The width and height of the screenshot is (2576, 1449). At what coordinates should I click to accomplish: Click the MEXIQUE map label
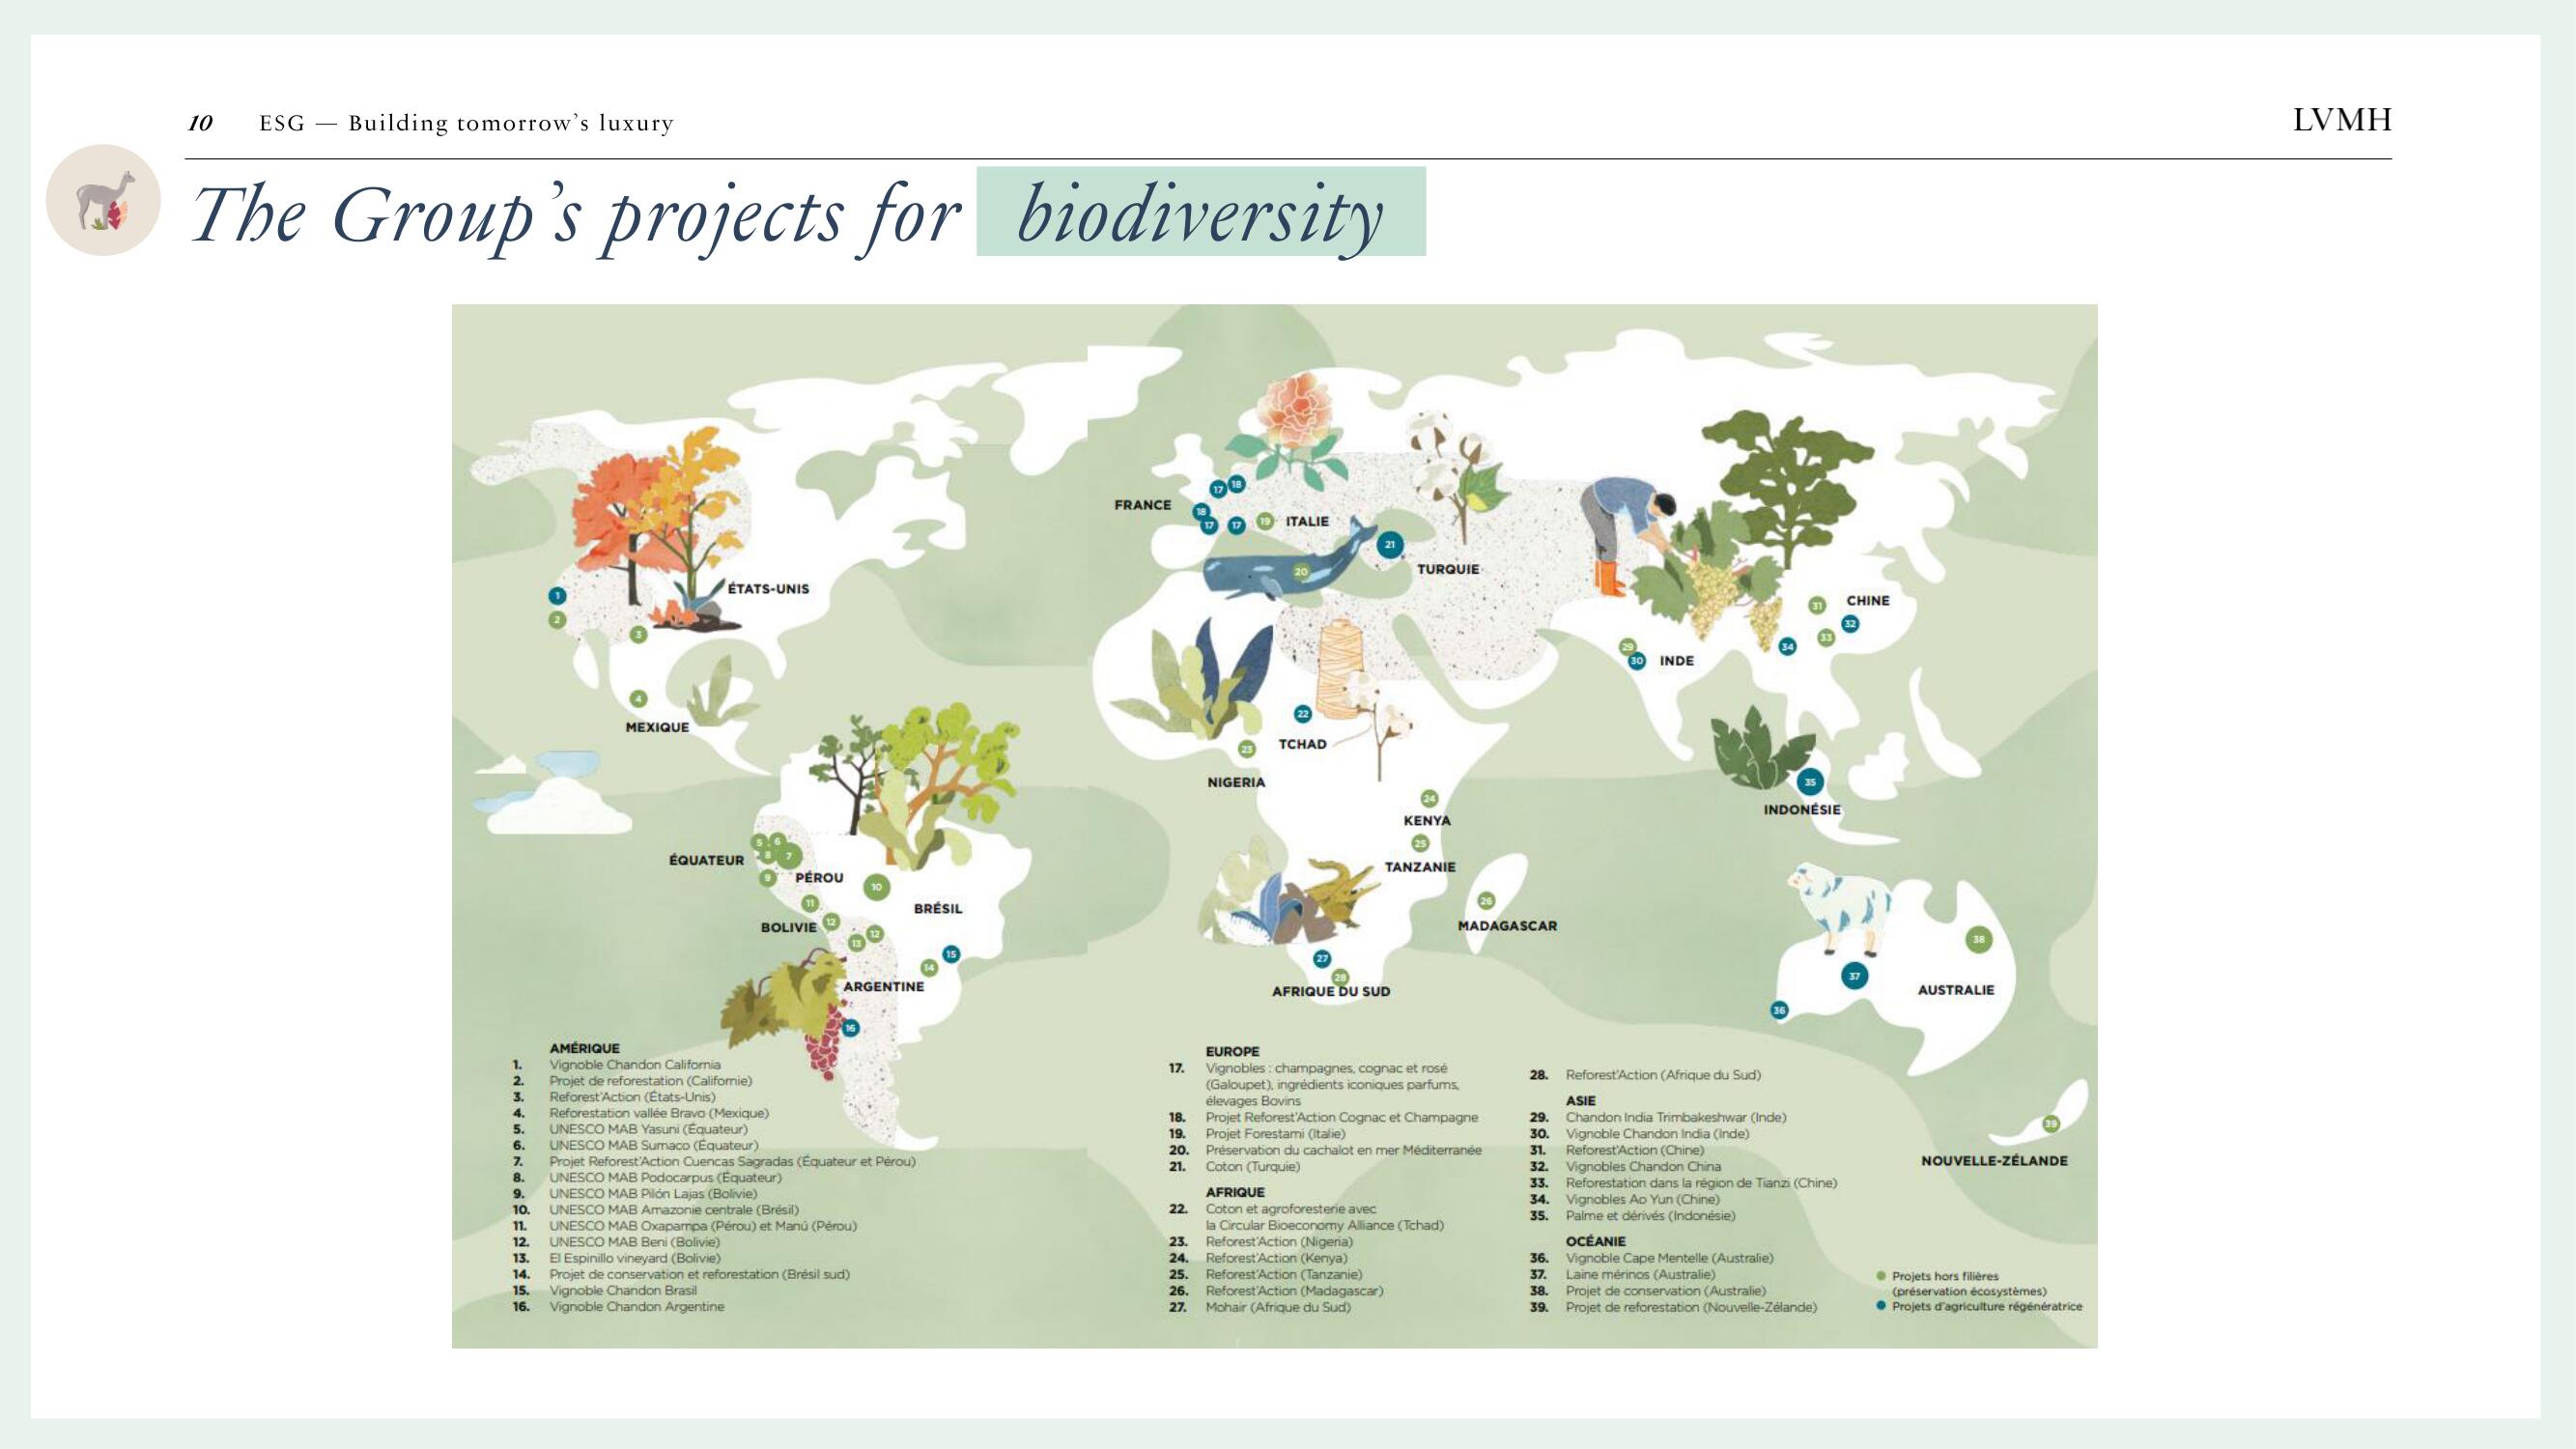pyautogui.click(x=657, y=727)
